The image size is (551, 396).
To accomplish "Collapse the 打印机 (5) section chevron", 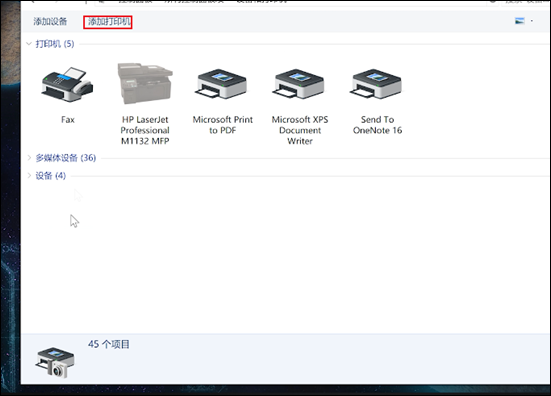I will [x=29, y=44].
